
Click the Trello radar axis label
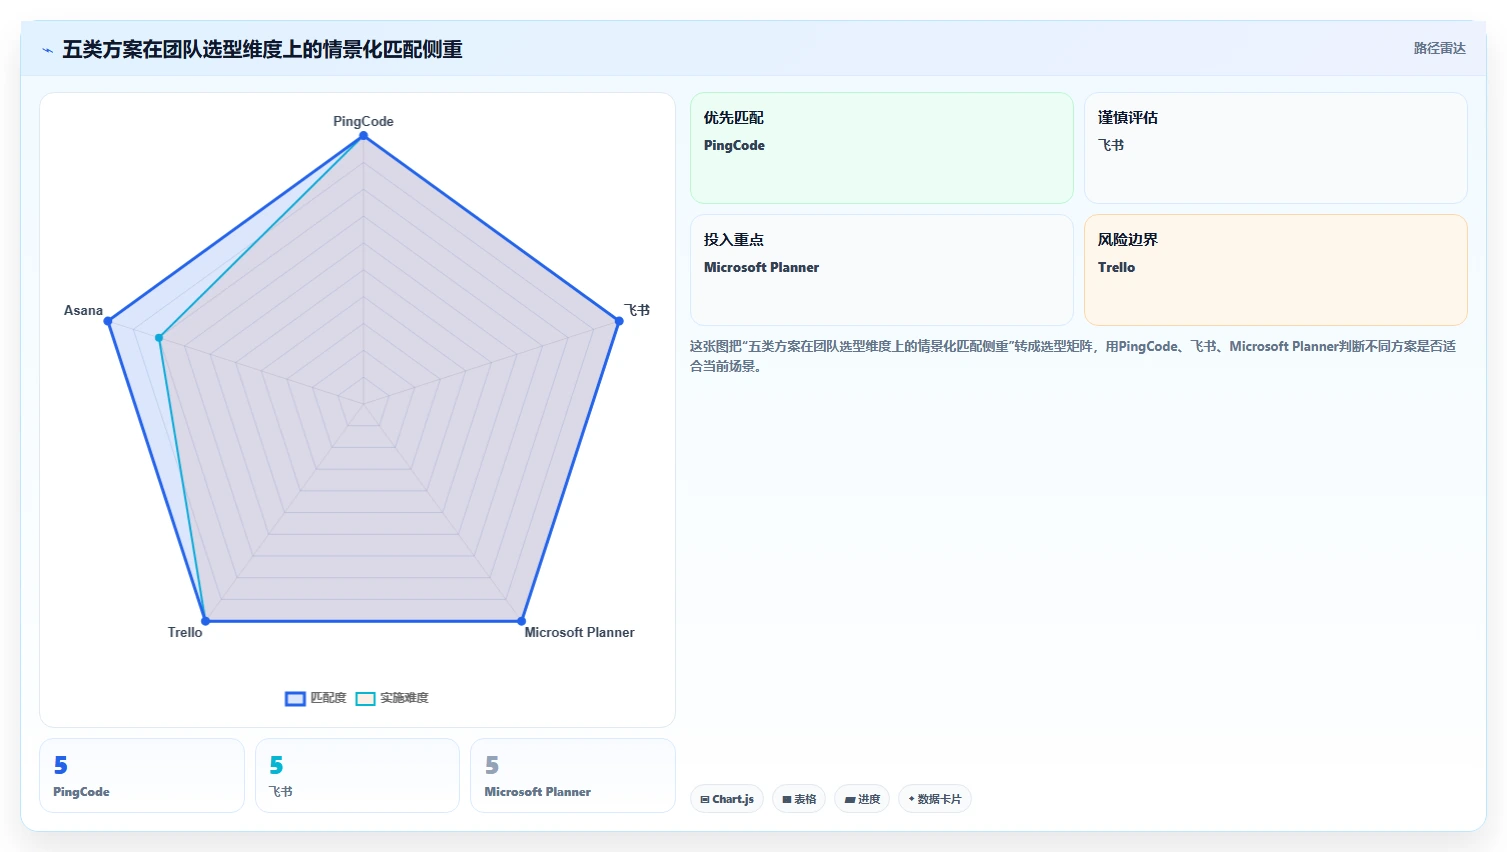185,632
